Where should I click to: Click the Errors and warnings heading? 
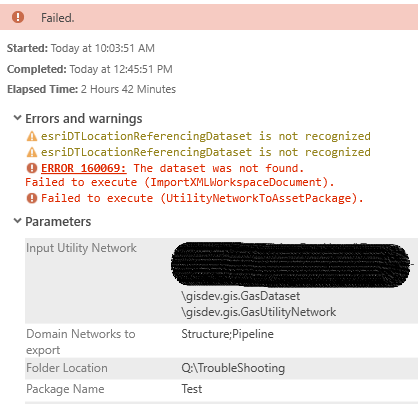(84, 119)
